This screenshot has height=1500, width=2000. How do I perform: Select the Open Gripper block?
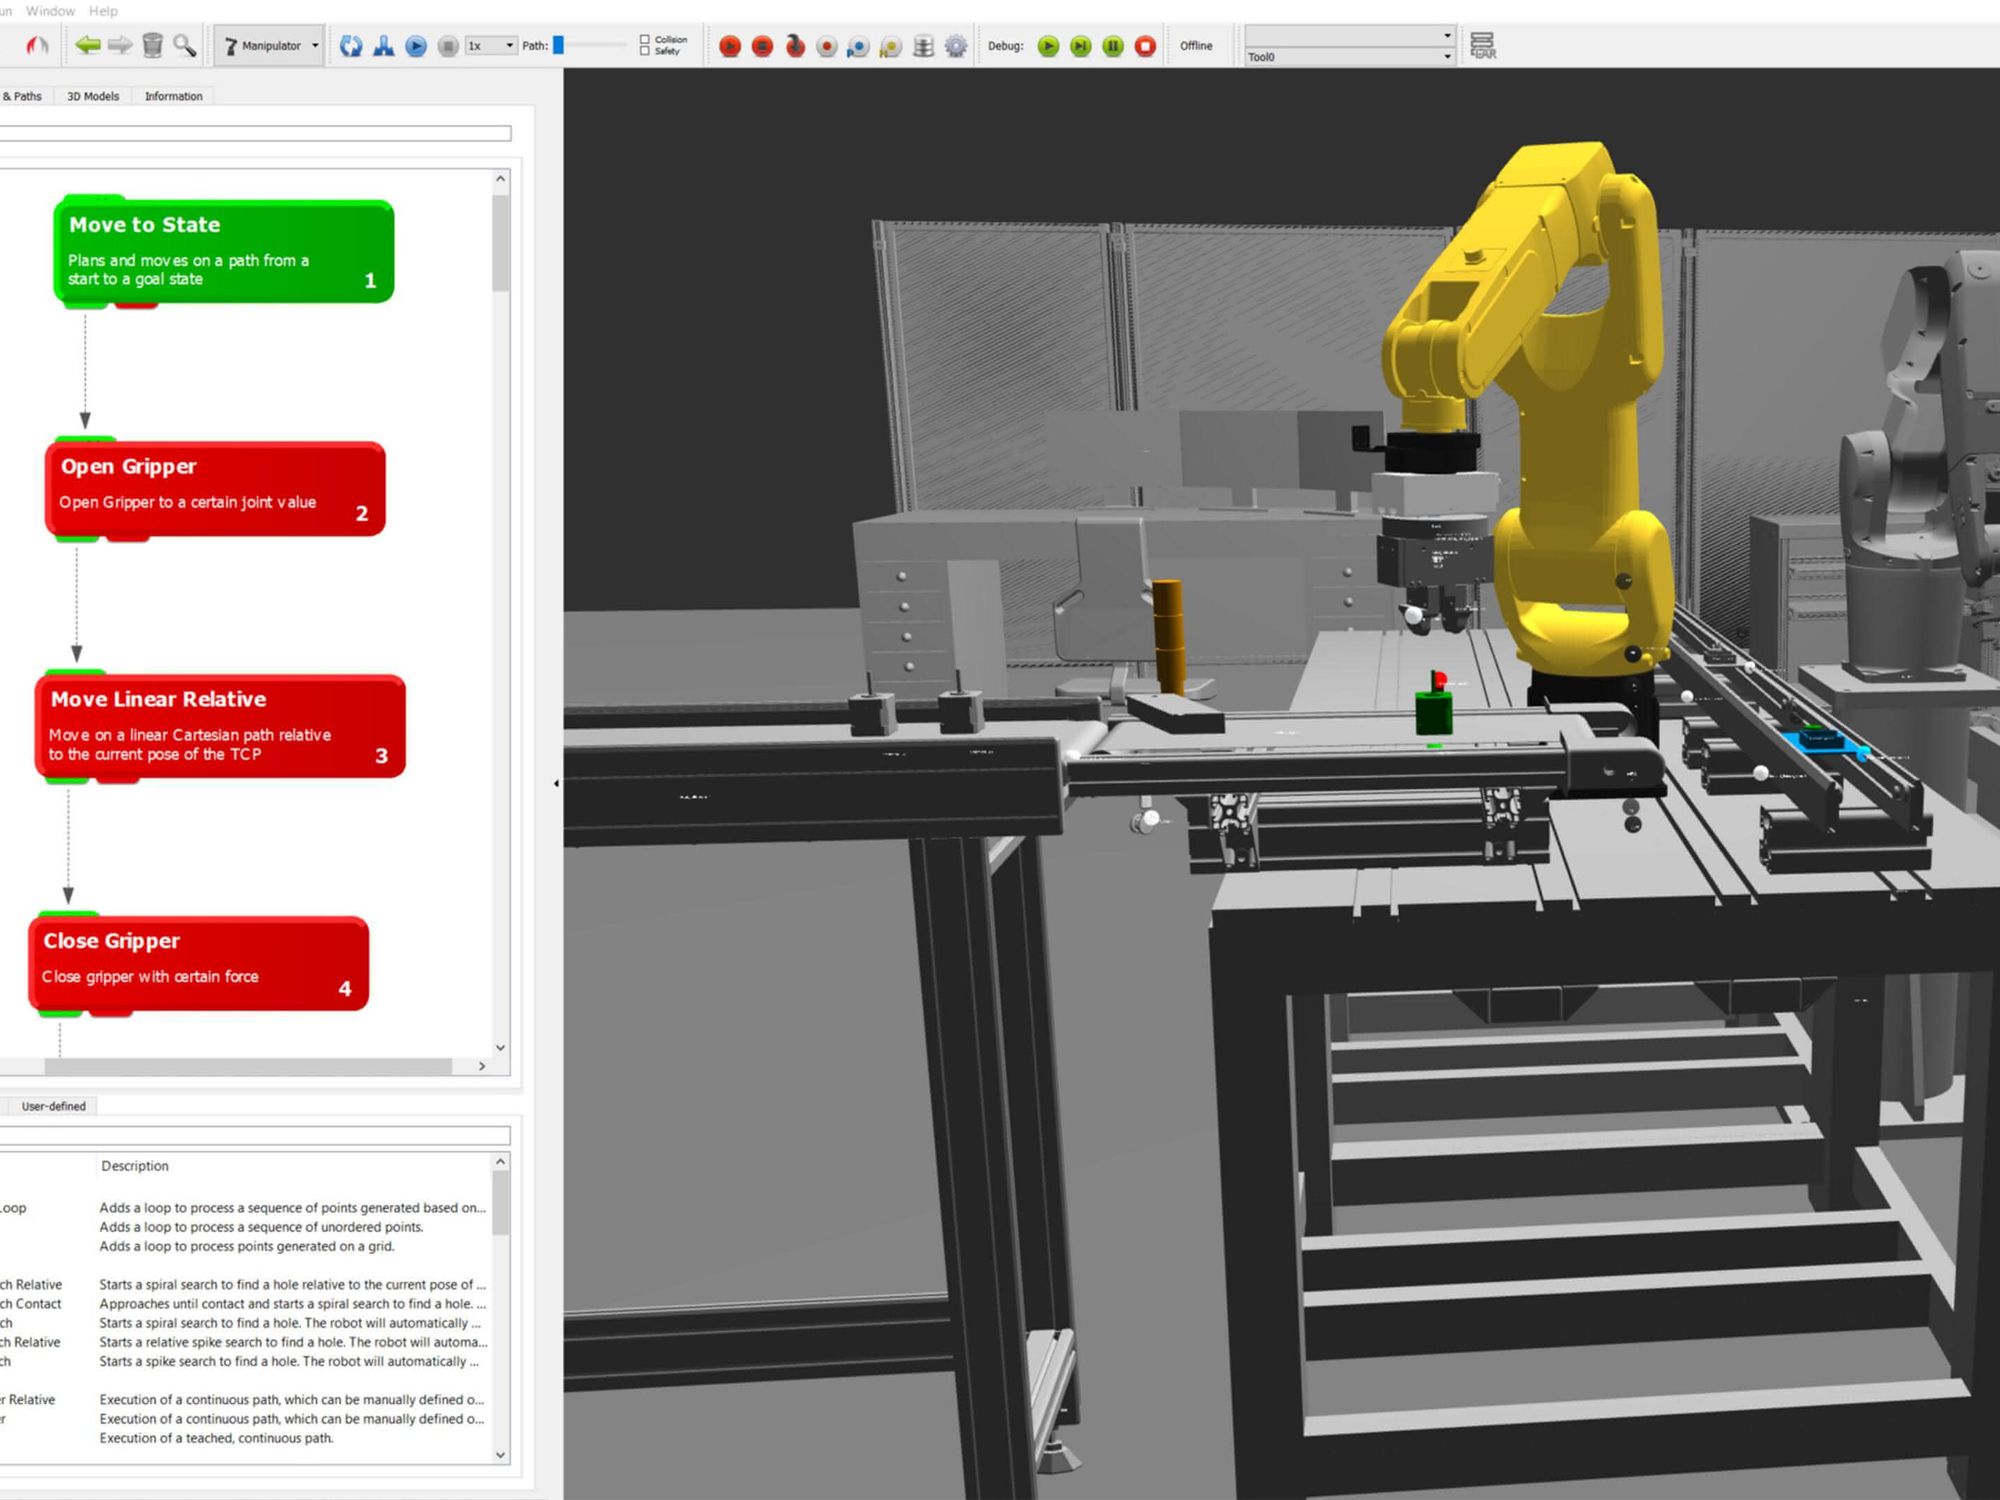tap(215, 489)
